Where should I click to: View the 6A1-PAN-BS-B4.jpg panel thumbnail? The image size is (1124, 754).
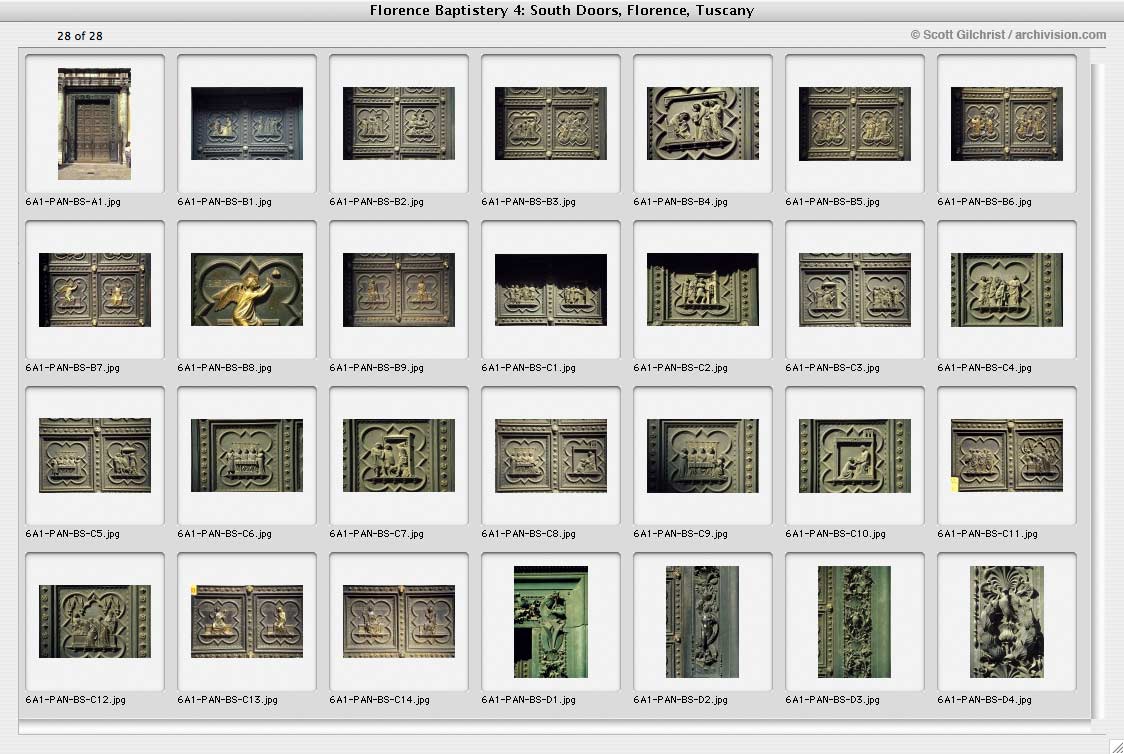click(x=702, y=123)
